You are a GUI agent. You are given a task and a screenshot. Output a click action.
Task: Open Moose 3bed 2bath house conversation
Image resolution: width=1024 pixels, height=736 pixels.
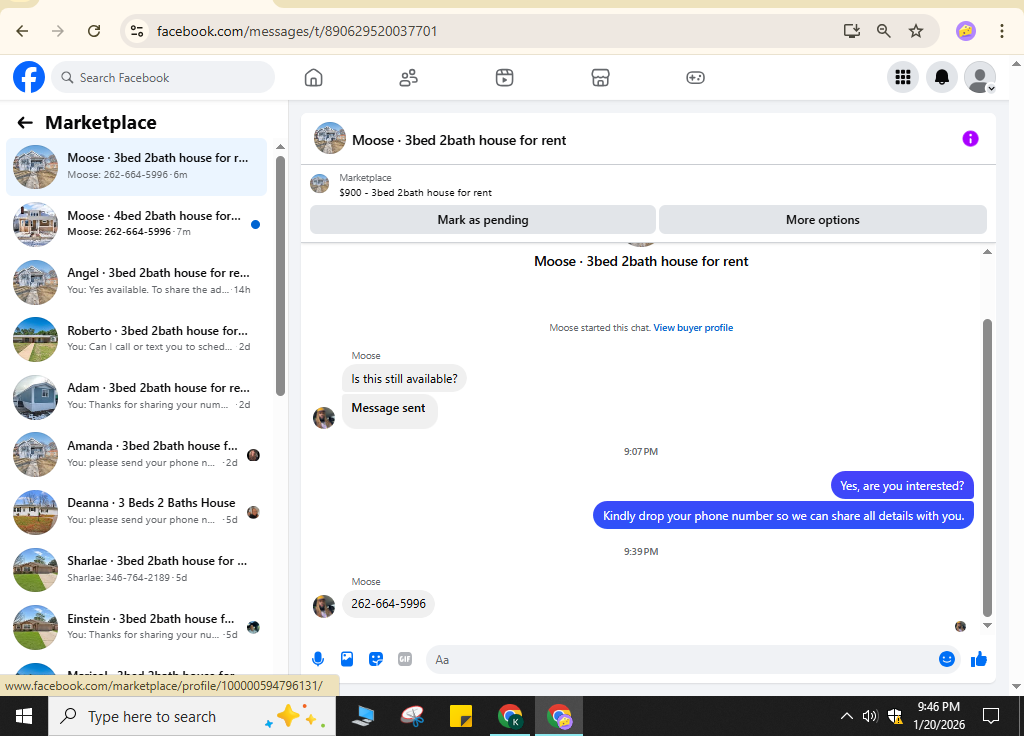[x=136, y=167]
